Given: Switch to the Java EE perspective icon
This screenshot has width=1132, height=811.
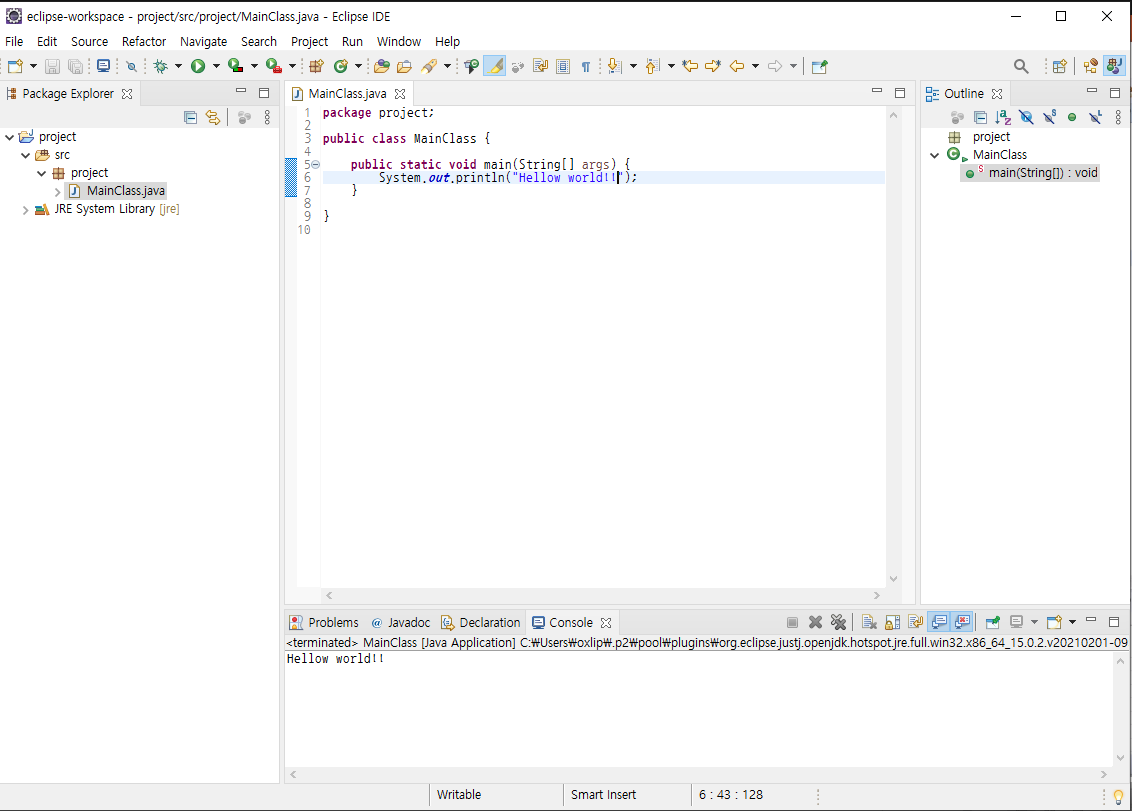Looking at the screenshot, I should coord(1090,66).
